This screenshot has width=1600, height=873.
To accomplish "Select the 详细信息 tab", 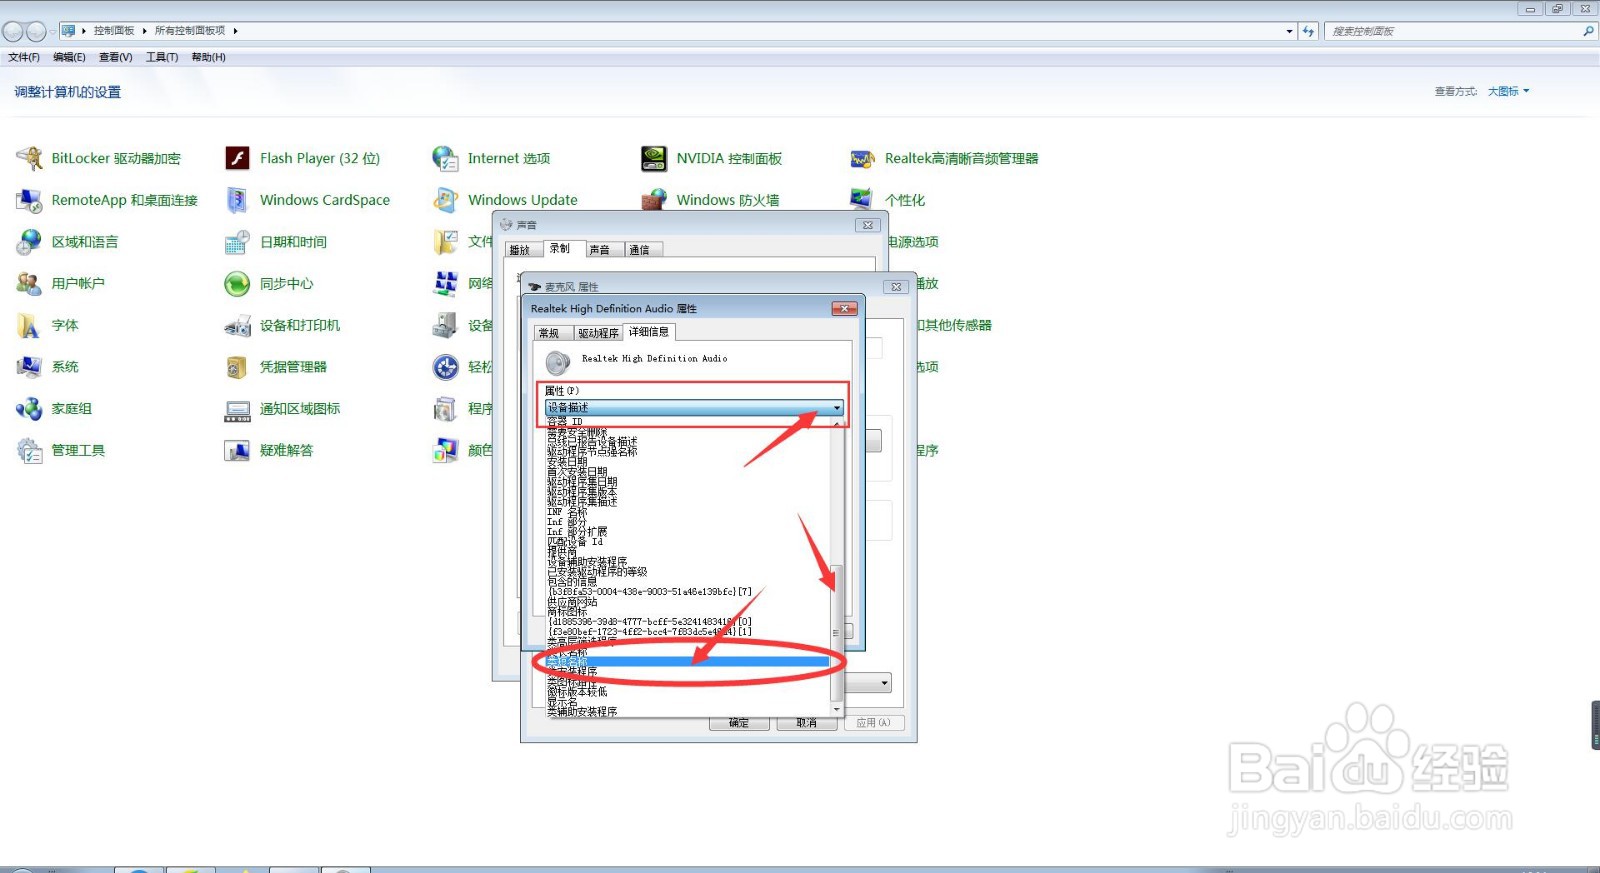I will [x=649, y=332].
